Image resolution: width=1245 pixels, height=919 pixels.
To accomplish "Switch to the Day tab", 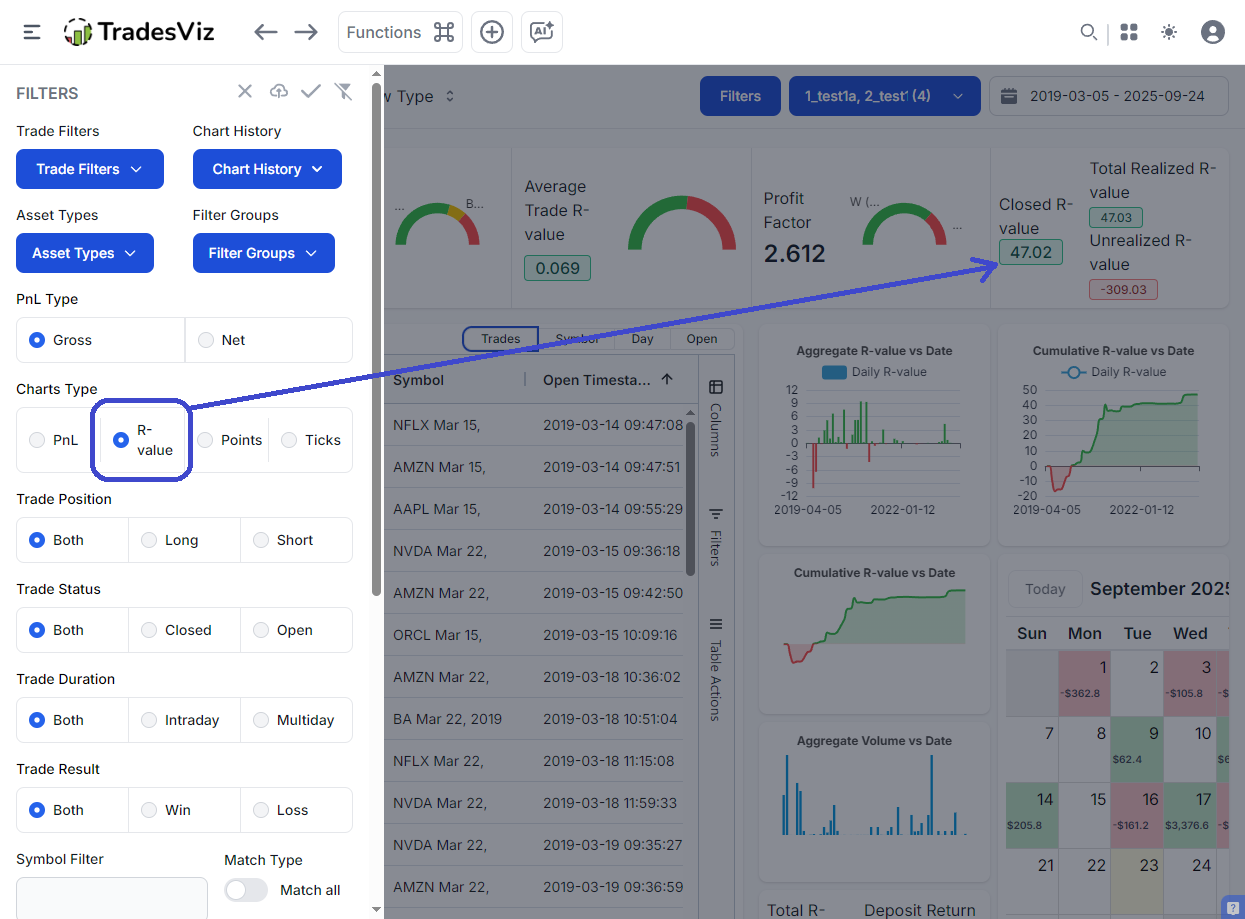I will point(642,339).
